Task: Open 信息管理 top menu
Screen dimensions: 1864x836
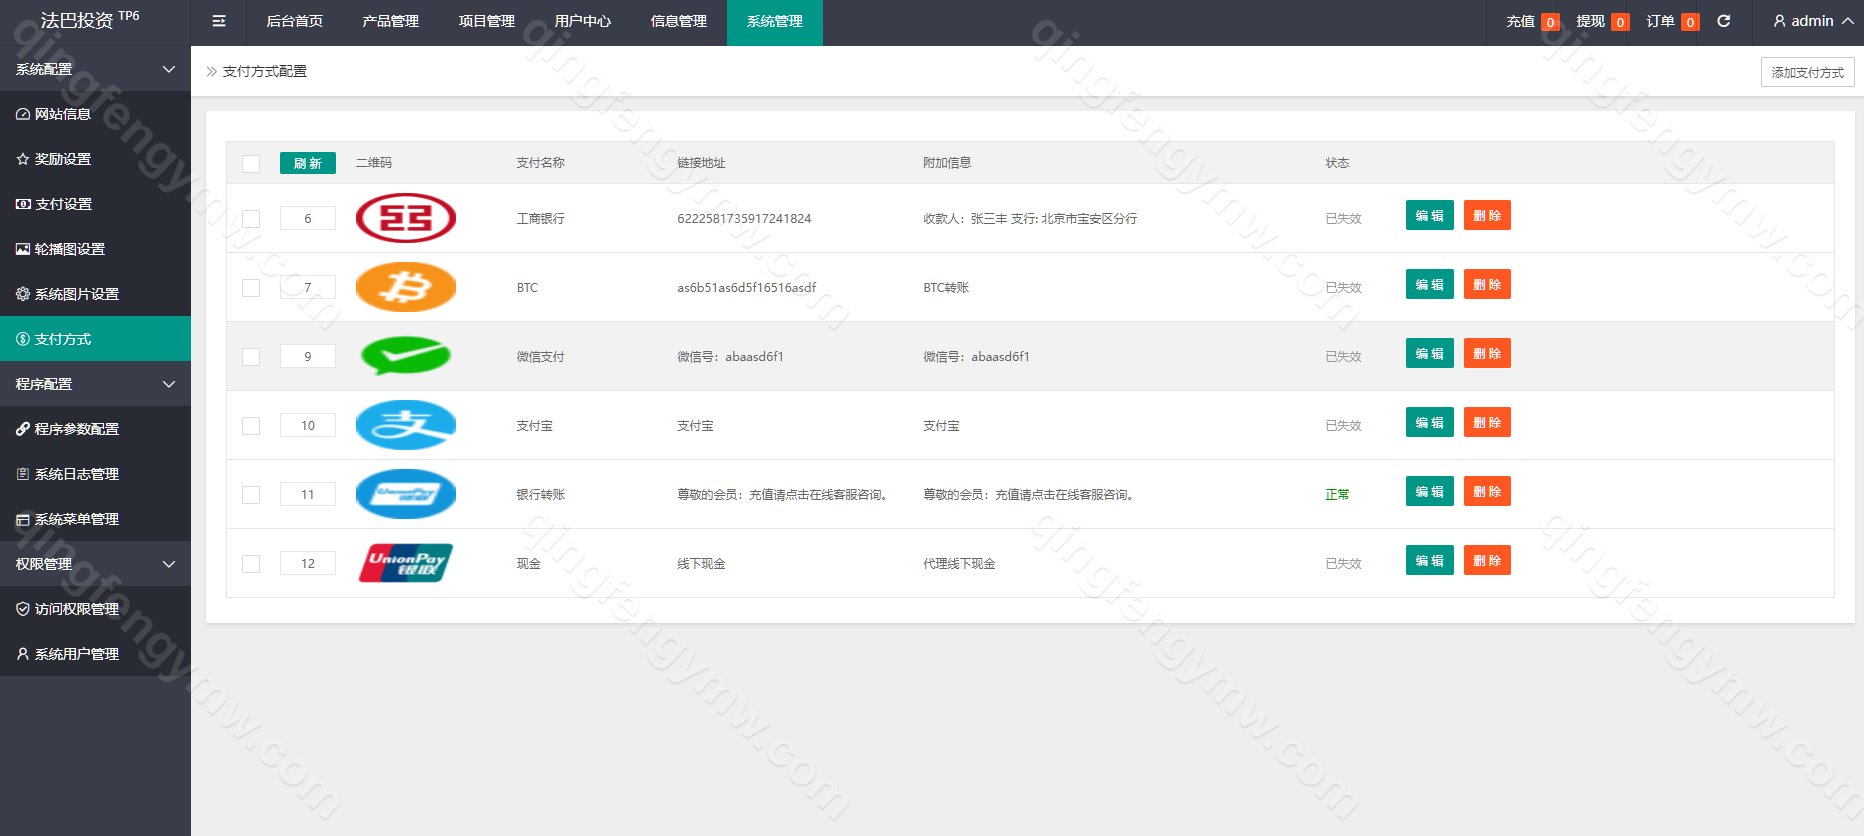Action: click(x=679, y=21)
